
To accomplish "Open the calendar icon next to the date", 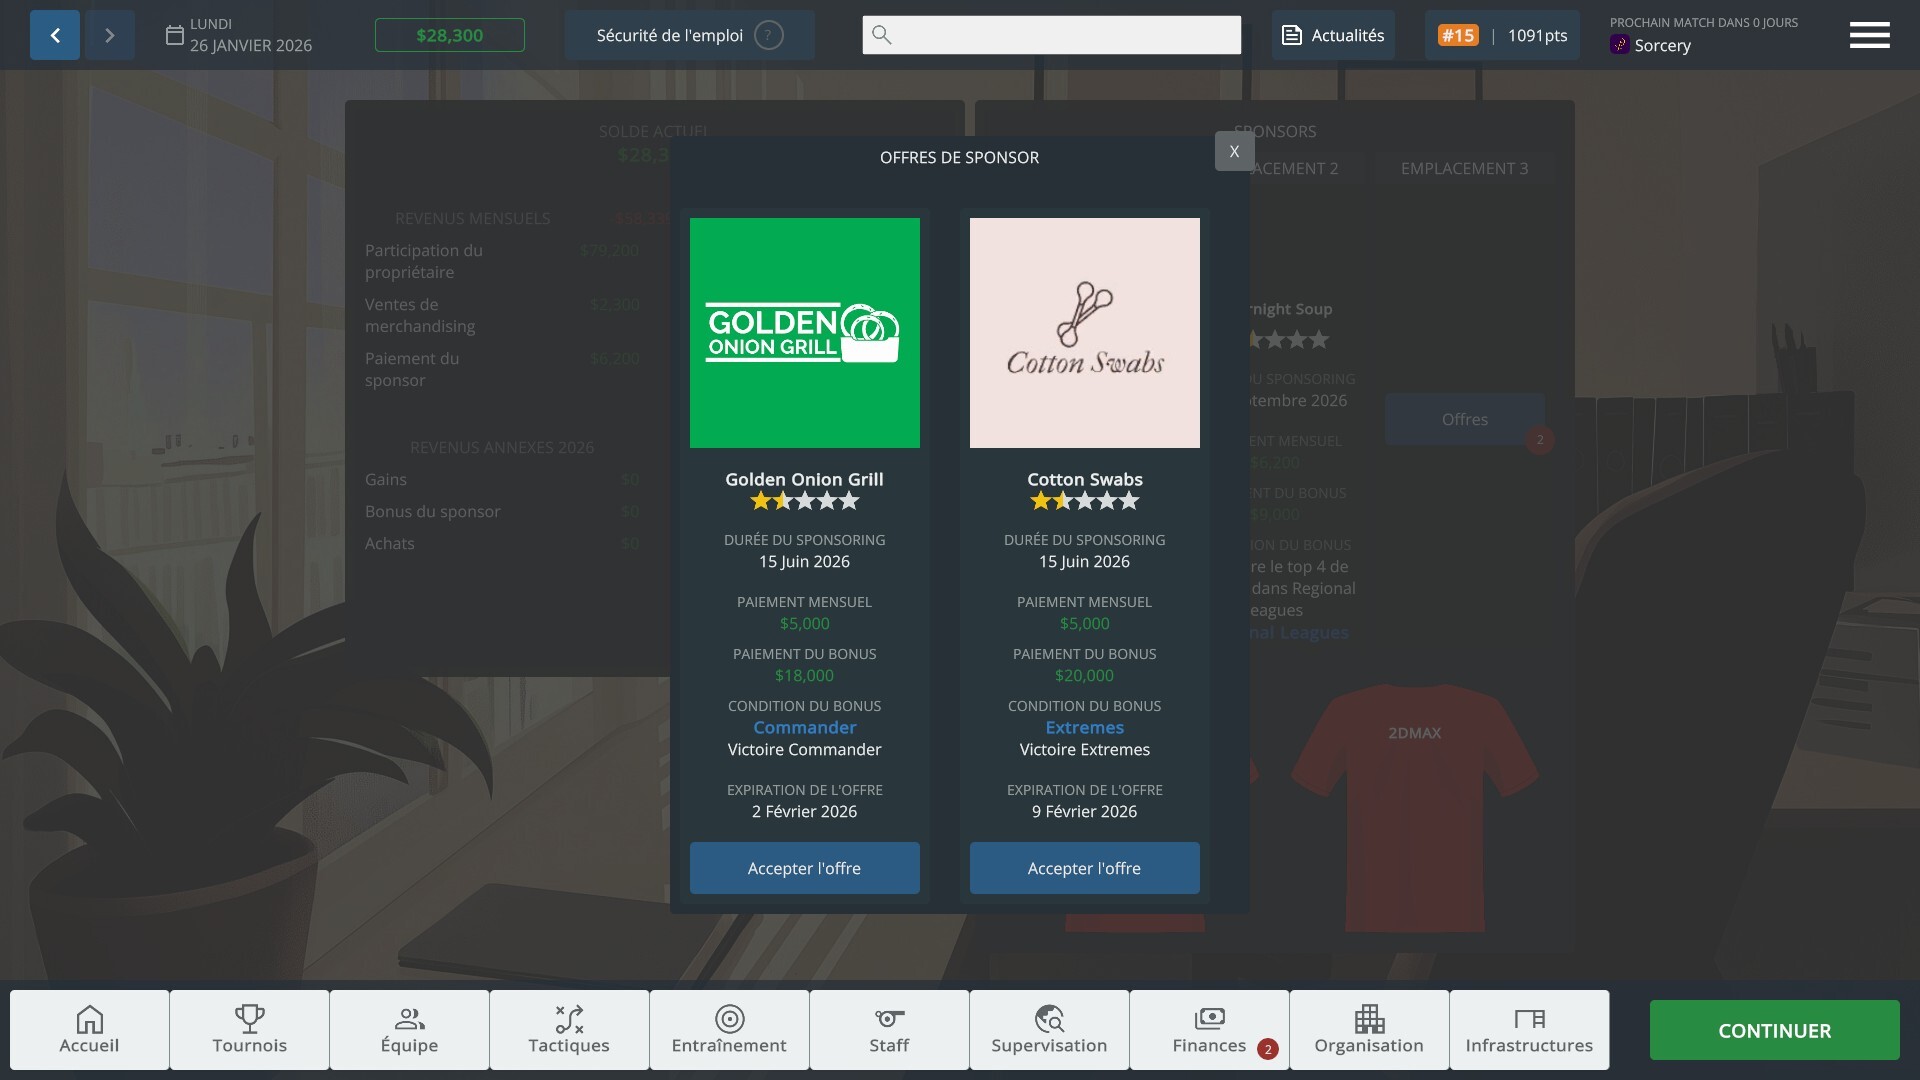I will pyautogui.click(x=174, y=36).
